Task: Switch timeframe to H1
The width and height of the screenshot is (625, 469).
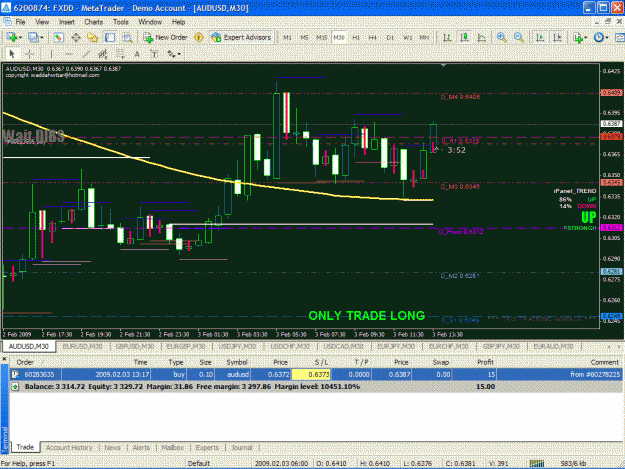Action: click(356, 37)
